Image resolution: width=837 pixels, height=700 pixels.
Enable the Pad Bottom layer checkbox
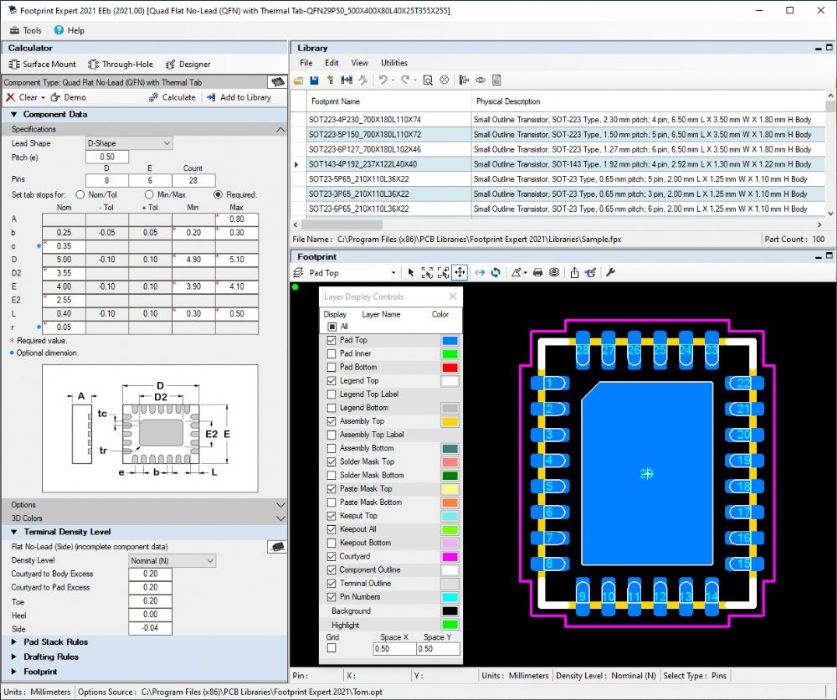pyautogui.click(x=332, y=367)
